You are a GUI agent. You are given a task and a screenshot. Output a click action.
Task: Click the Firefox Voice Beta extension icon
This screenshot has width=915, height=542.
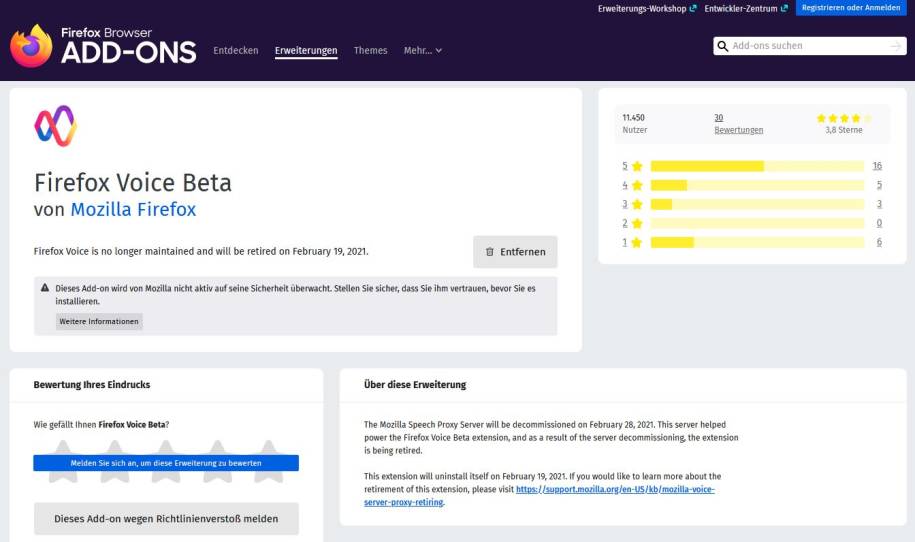[x=55, y=125]
